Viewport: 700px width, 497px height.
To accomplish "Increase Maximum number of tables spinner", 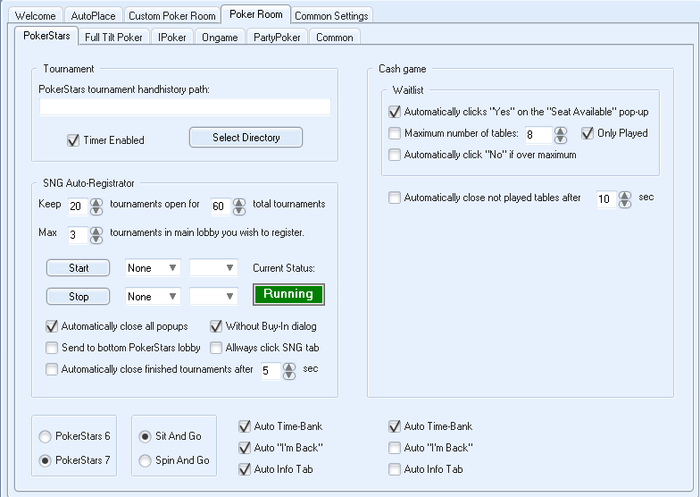I will [x=559, y=129].
